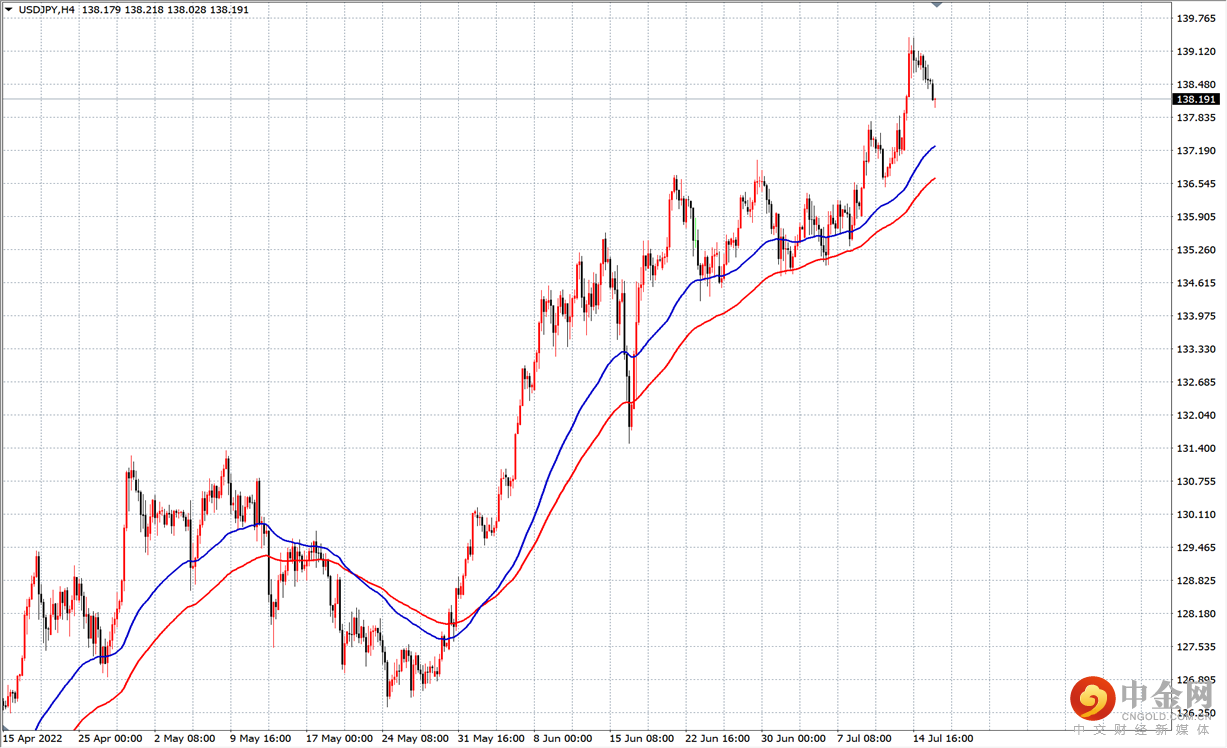Click the 9 May 16:00 time label
1227x748 pixels.
[x=260, y=738]
